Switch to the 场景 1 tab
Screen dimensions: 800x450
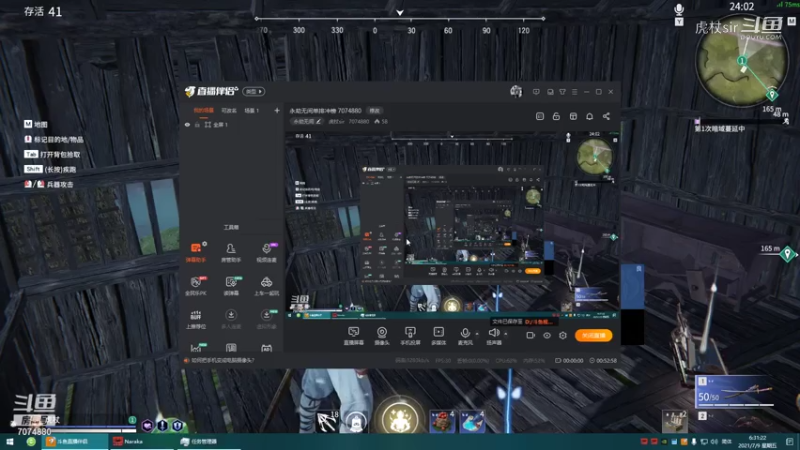pyautogui.click(x=252, y=110)
